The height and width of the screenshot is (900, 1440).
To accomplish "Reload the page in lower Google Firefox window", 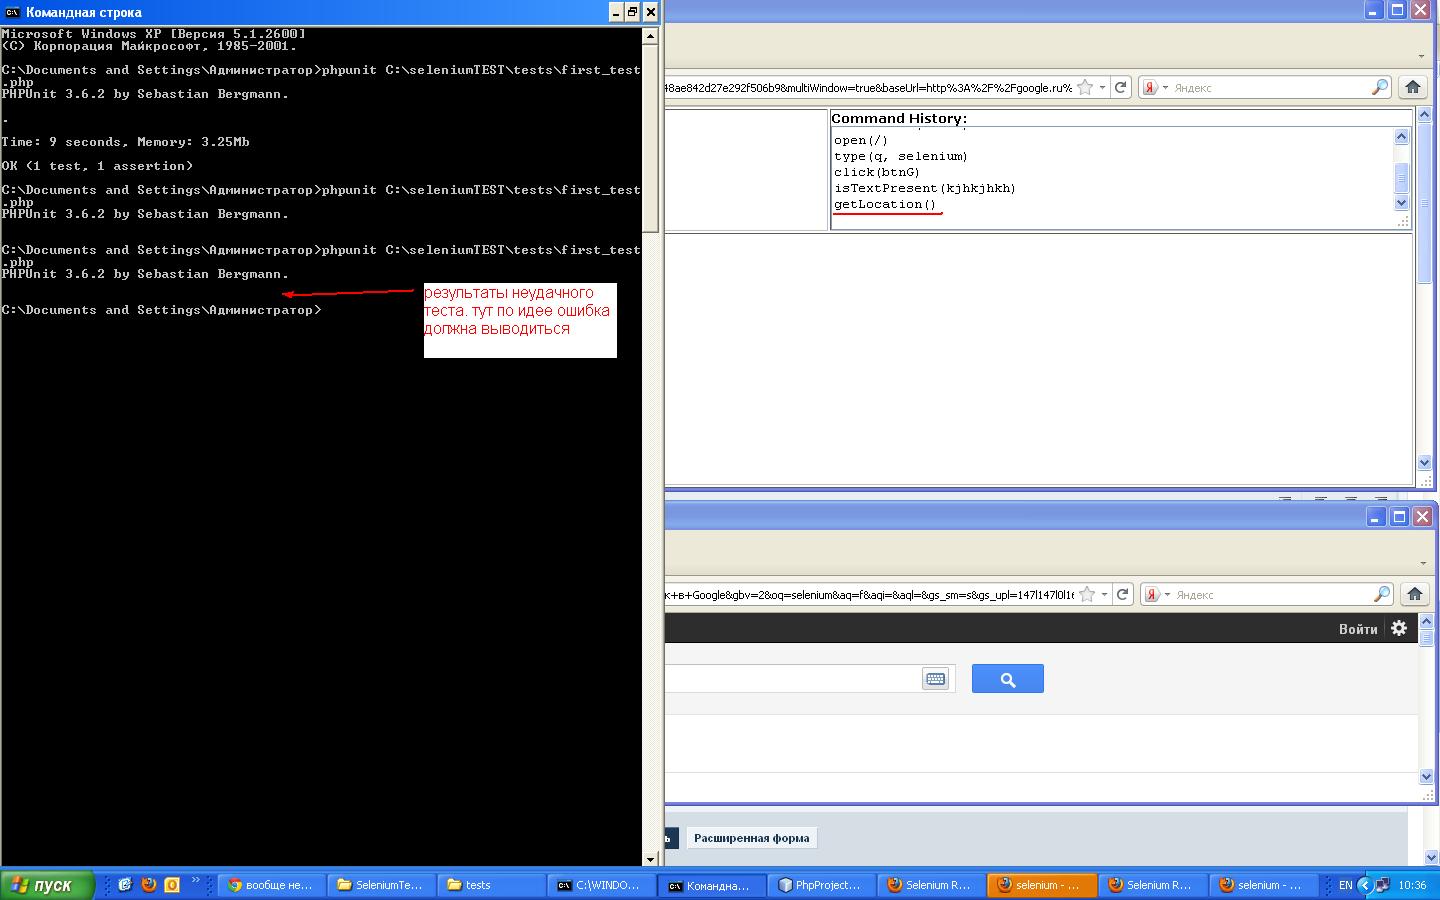I will (x=1123, y=594).
